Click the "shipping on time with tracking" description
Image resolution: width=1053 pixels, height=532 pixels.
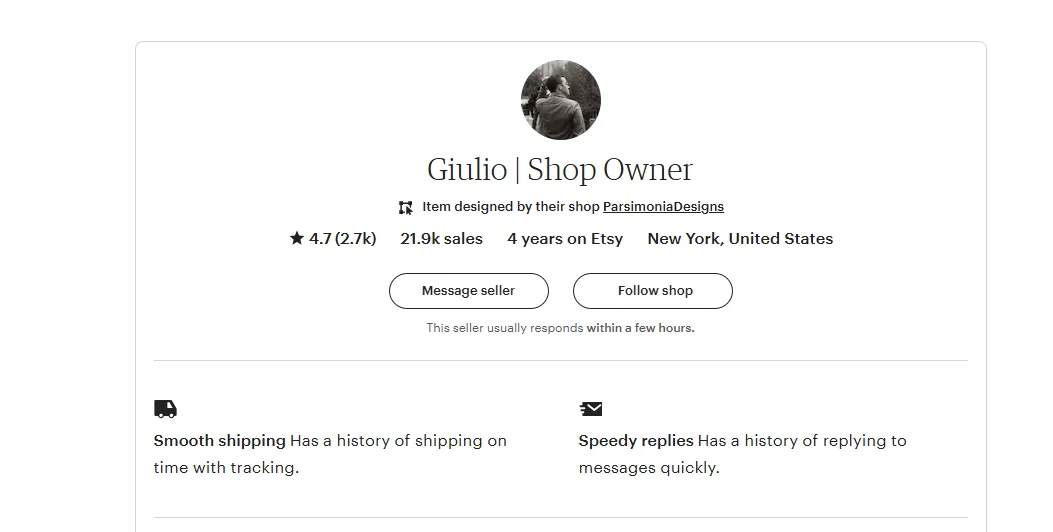(400, 441)
